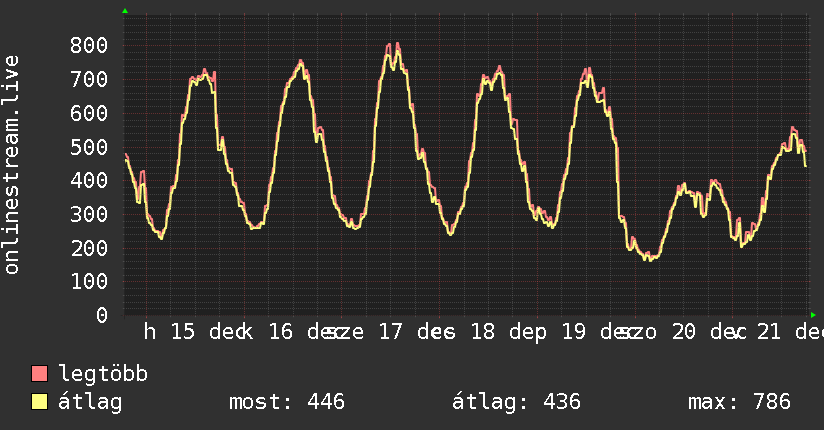Click the pink legtöbb legend color swatch
The height and width of the screenshot is (430, 824).
[39, 373]
